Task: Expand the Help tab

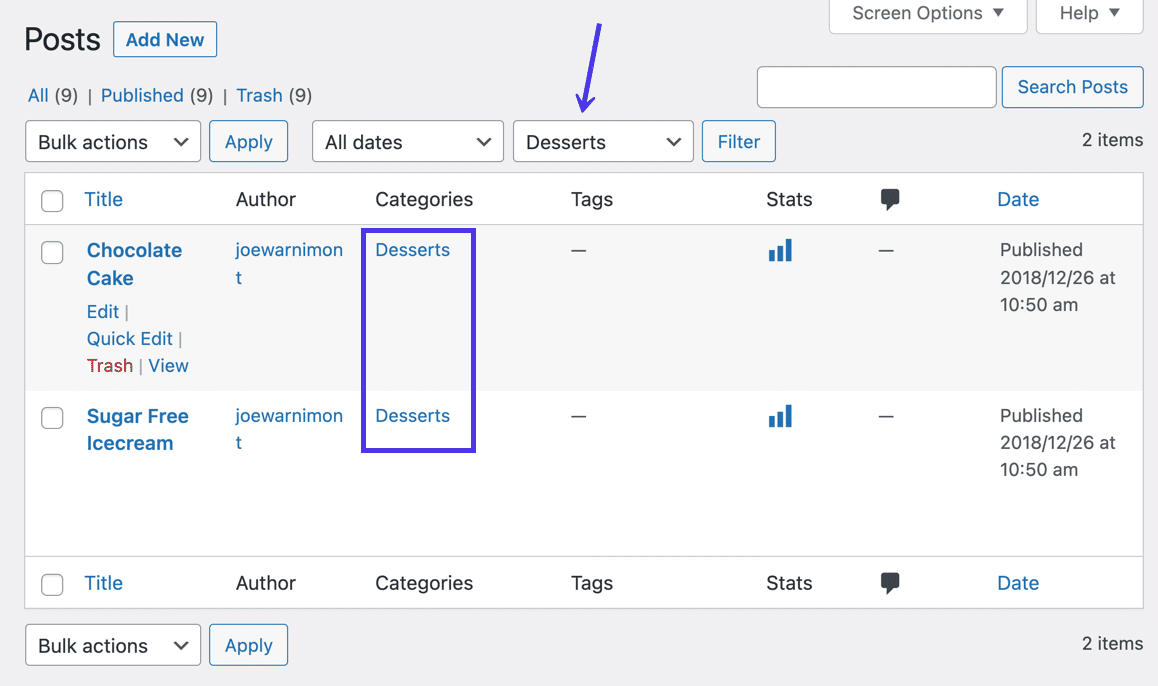Action: coord(1089,14)
